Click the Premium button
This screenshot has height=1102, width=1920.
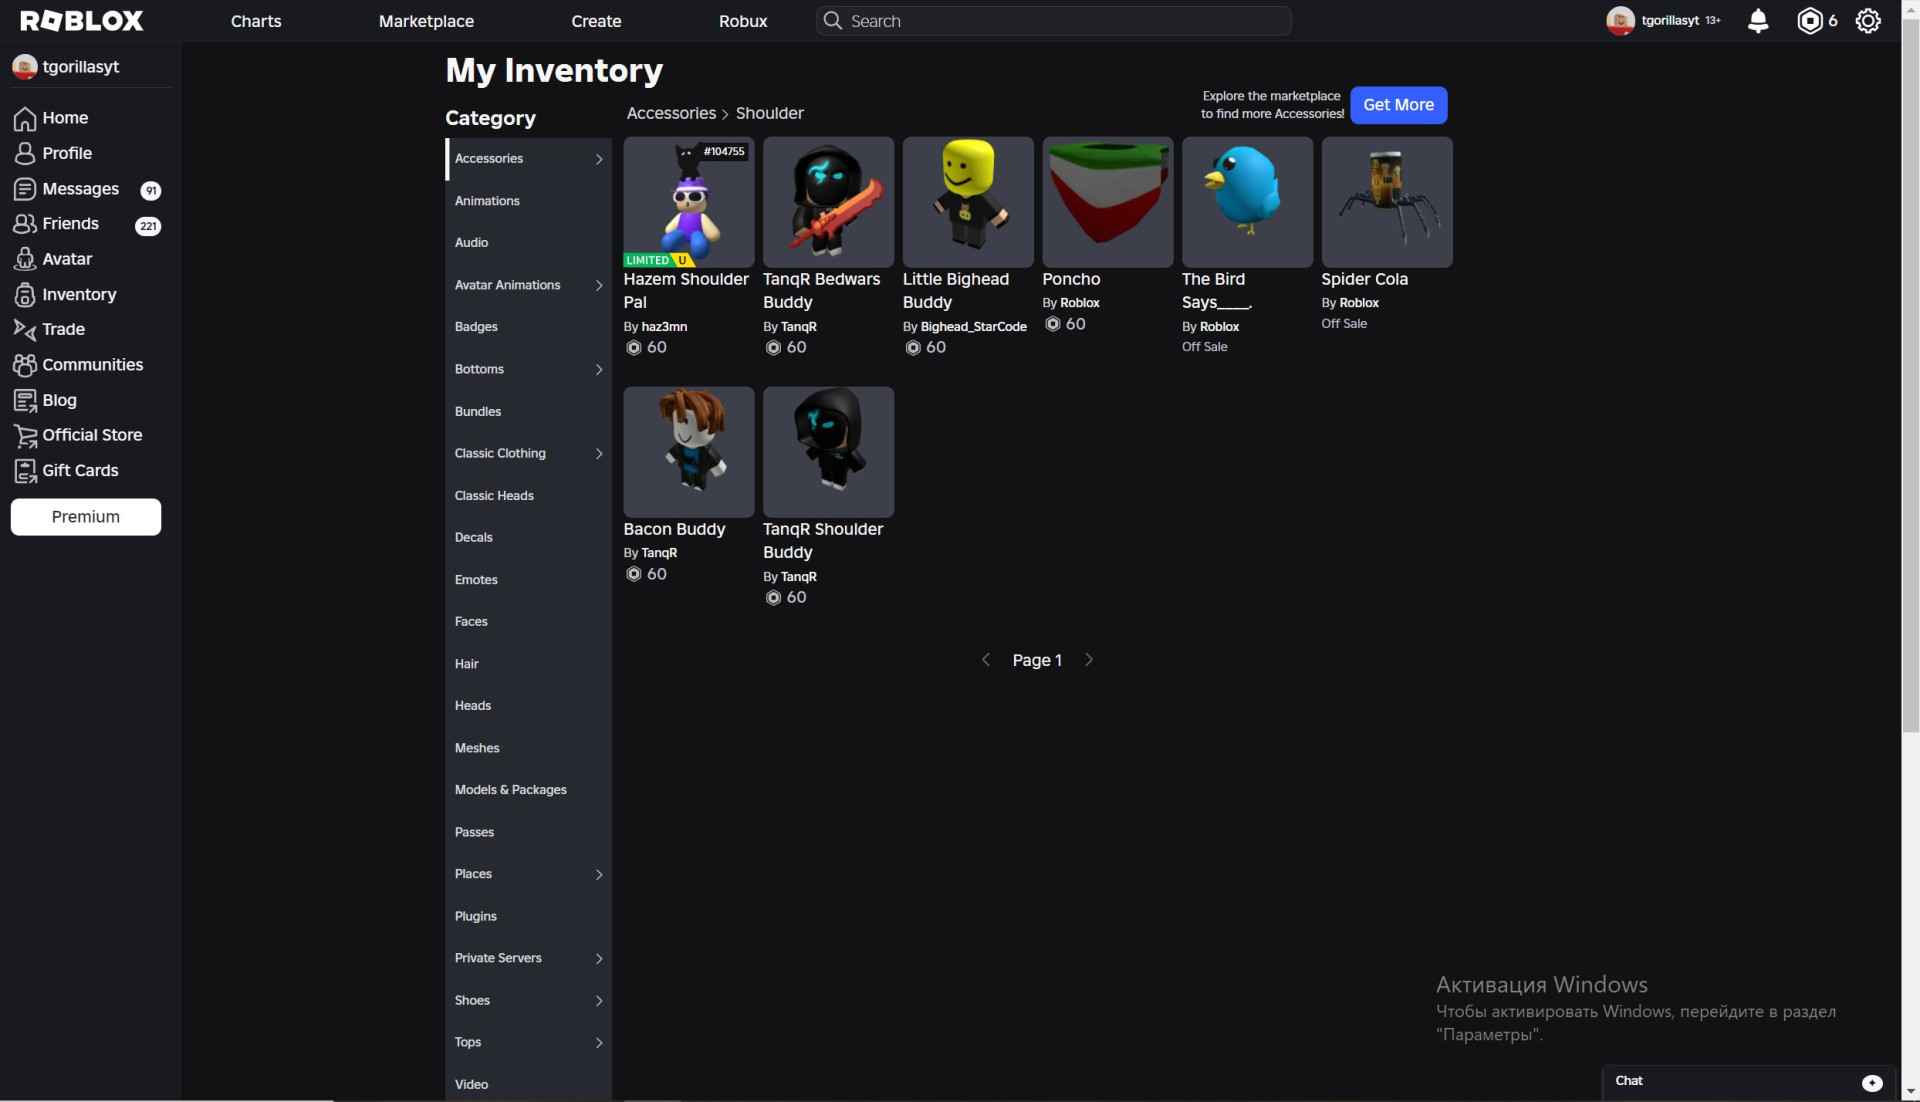(x=86, y=517)
